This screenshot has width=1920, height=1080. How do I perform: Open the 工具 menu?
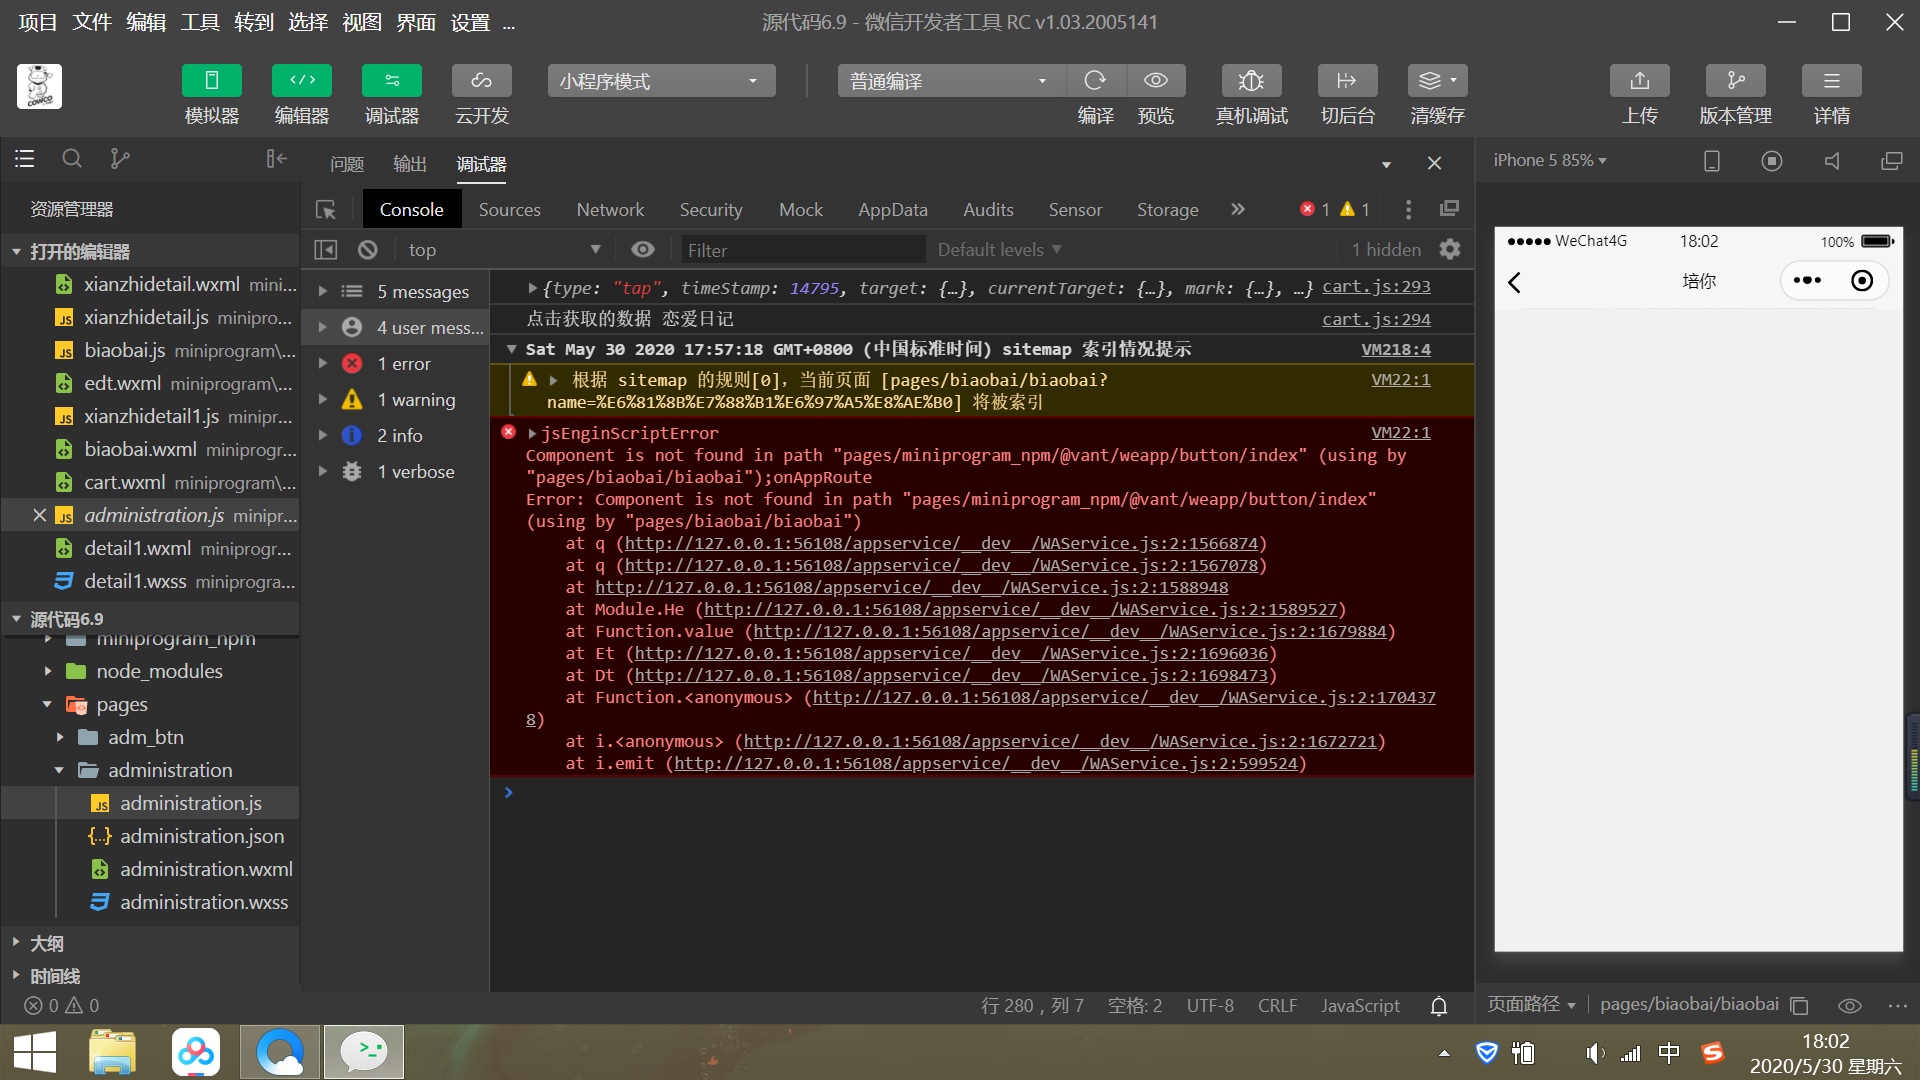pyautogui.click(x=199, y=22)
